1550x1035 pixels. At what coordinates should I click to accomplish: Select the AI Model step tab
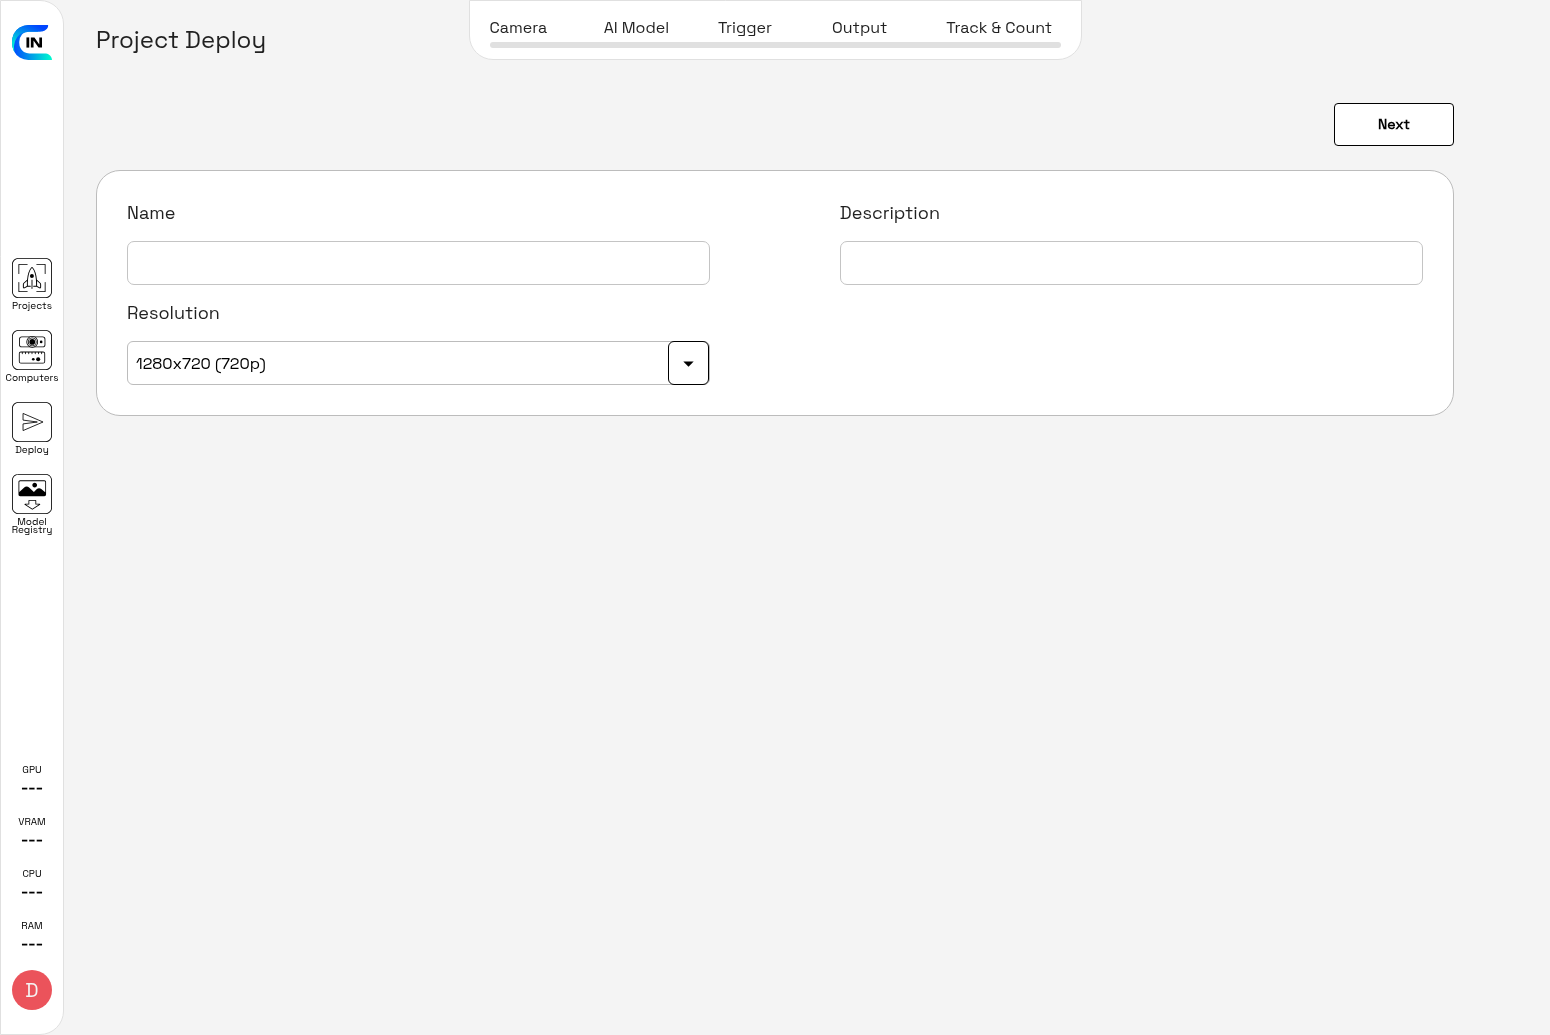(636, 28)
